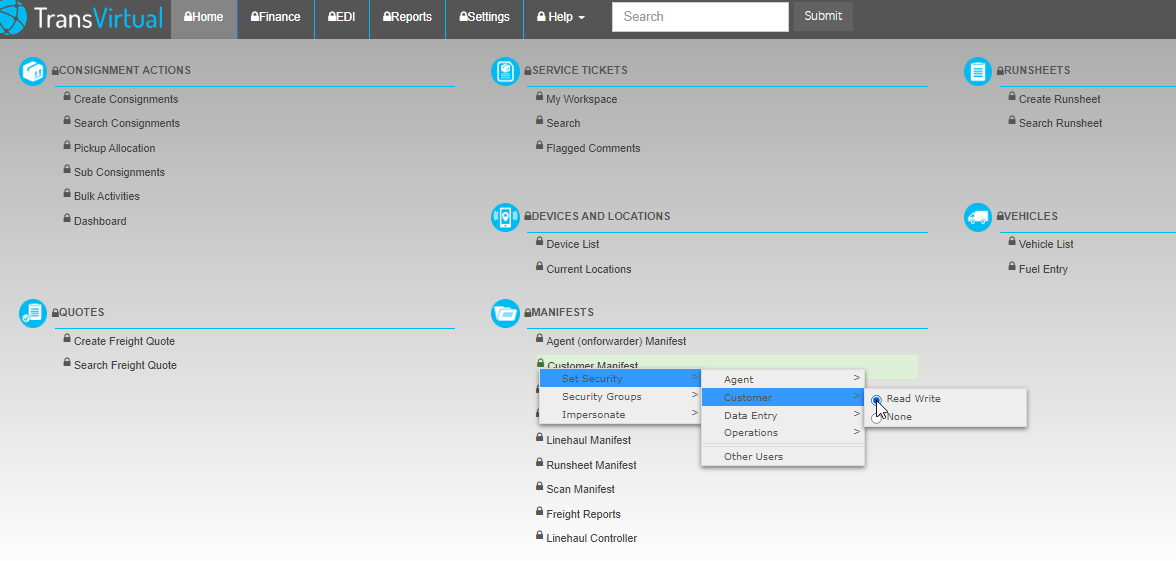Expand the Data Entry security submenu
1176x561 pixels.
tap(782, 416)
